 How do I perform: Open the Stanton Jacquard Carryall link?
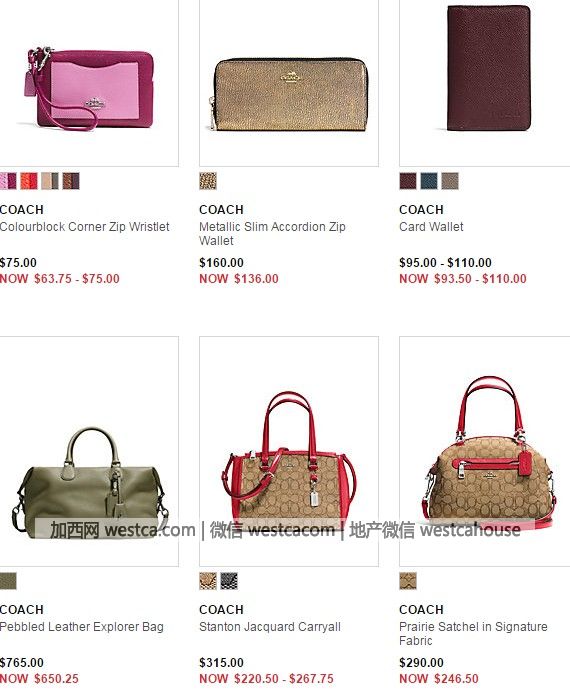pyautogui.click(x=270, y=627)
